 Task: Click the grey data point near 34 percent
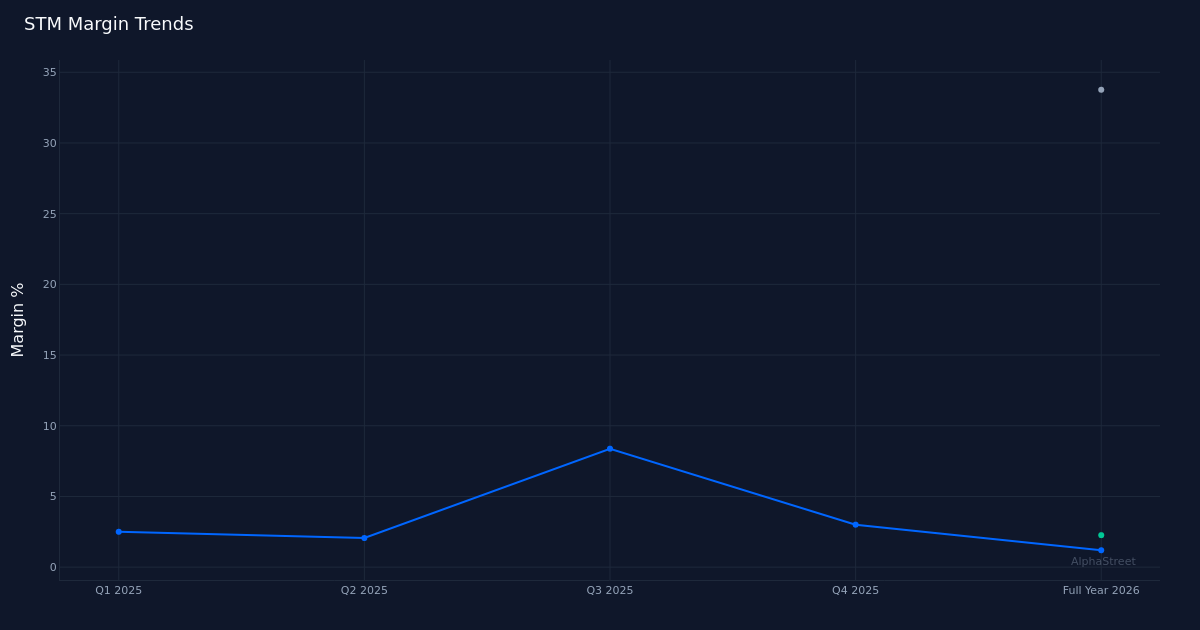pos(1101,90)
